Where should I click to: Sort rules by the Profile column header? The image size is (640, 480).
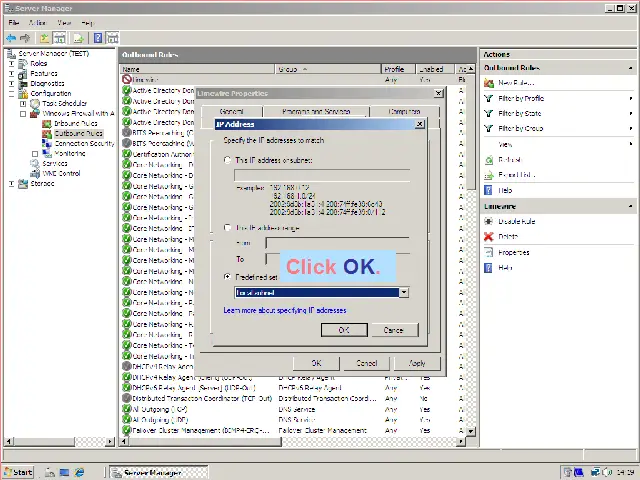tap(398, 69)
